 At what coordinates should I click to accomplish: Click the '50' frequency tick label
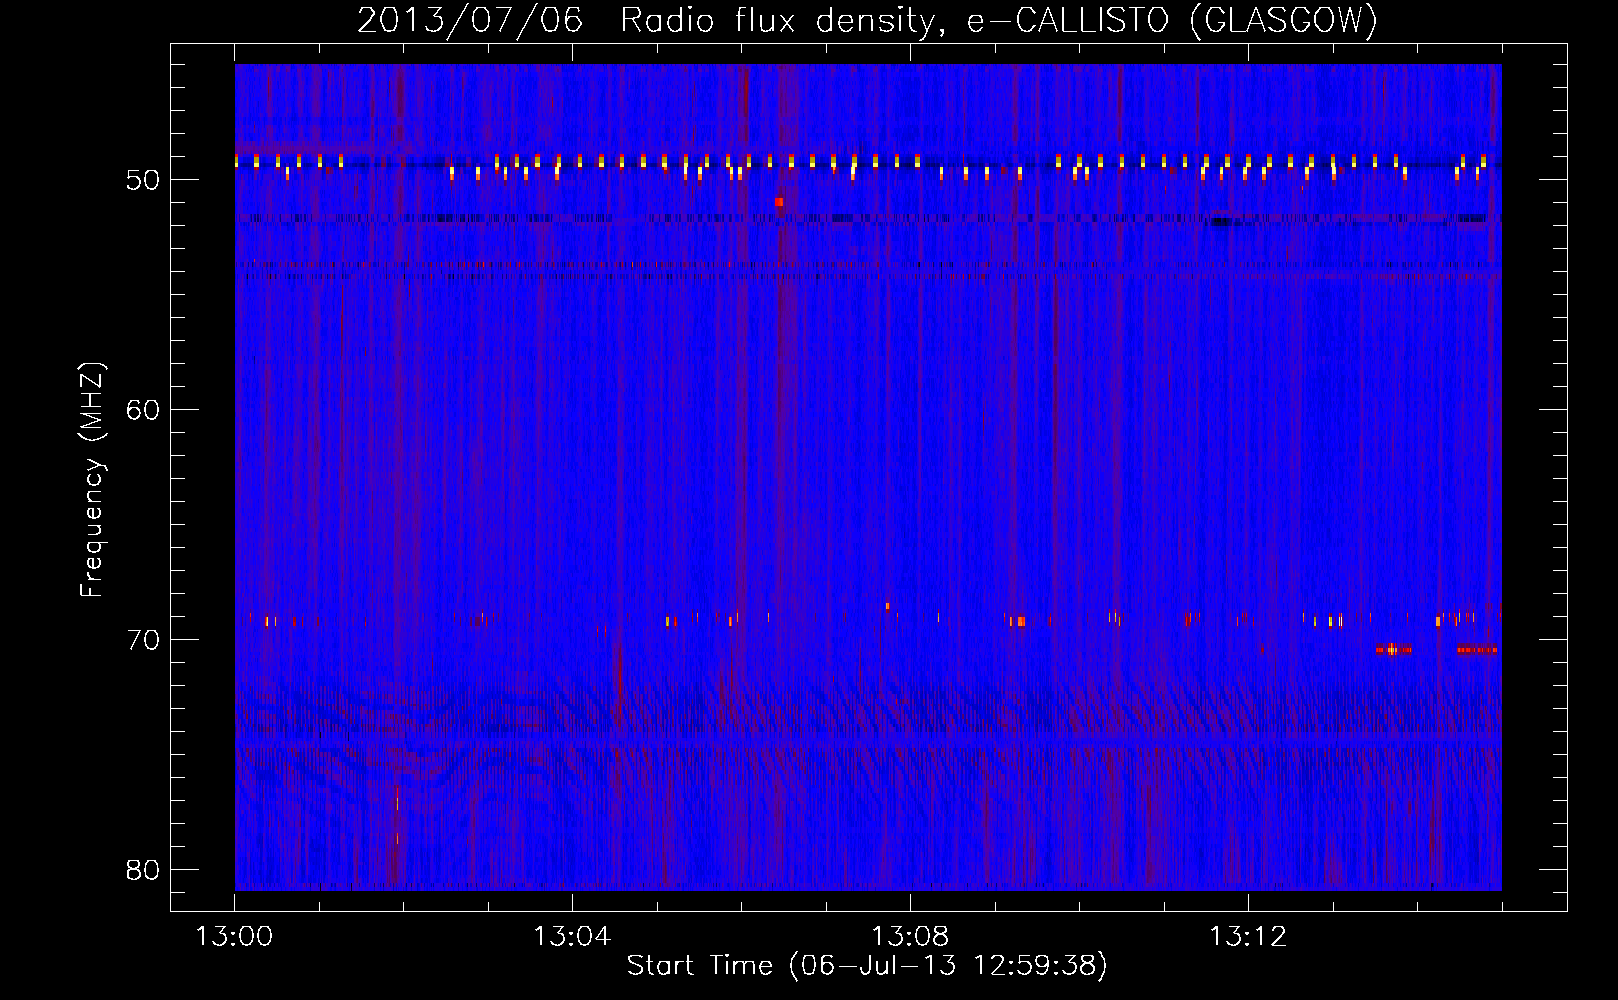tap(144, 180)
